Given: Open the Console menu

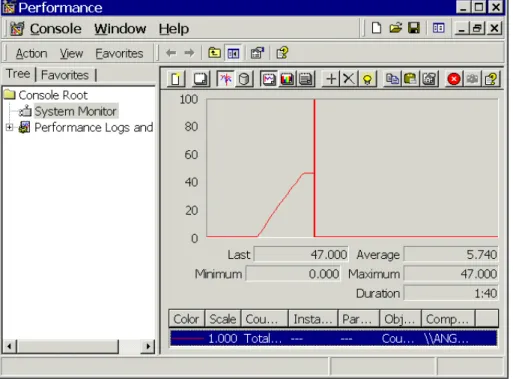Looking at the screenshot, I should click(56, 29).
